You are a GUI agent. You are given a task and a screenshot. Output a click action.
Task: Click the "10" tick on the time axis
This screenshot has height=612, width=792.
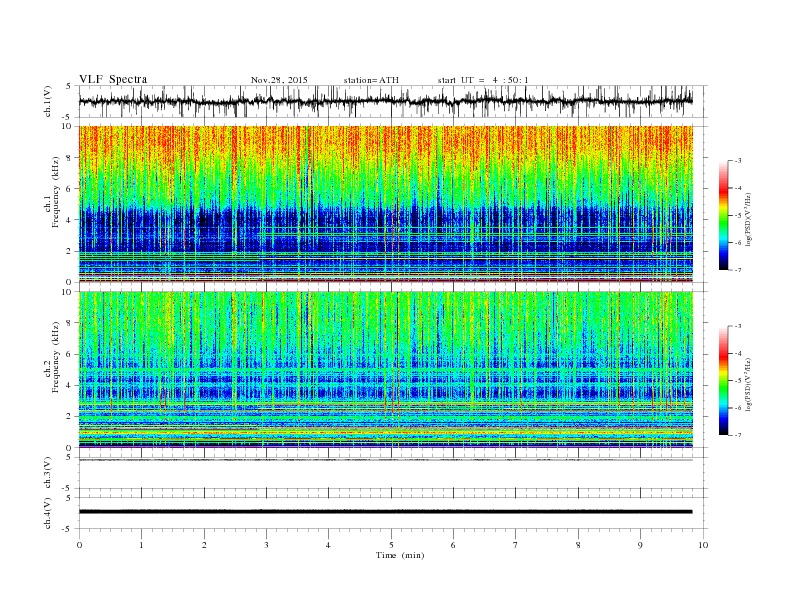pyautogui.click(x=703, y=545)
